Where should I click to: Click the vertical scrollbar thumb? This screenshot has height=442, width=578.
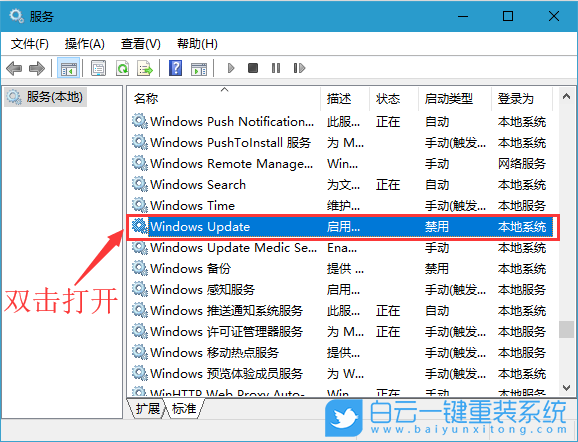pyautogui.click(x=566, y=329)
